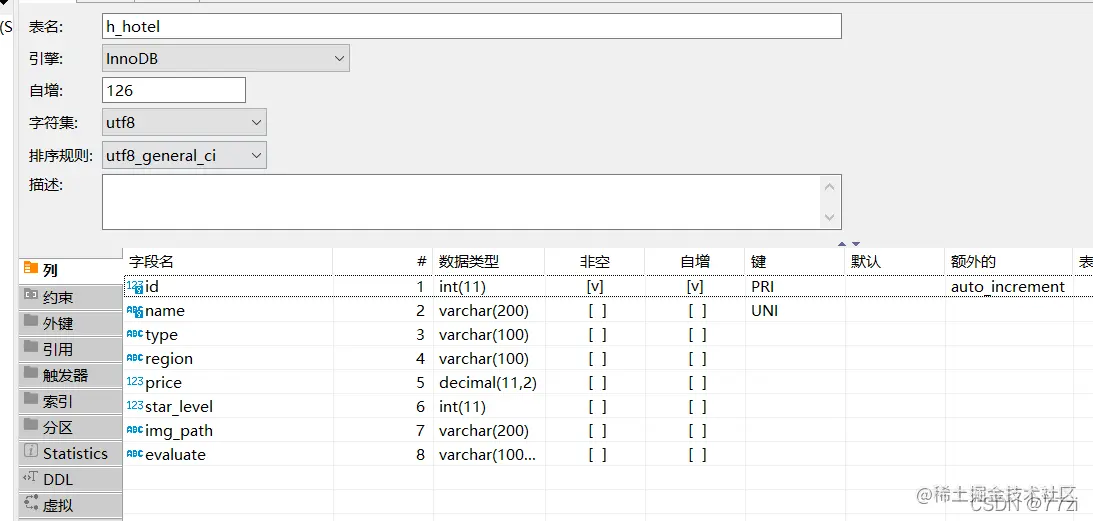
Task: Click the 分区 tab folder icon
Action: click(x=30, y=425)
